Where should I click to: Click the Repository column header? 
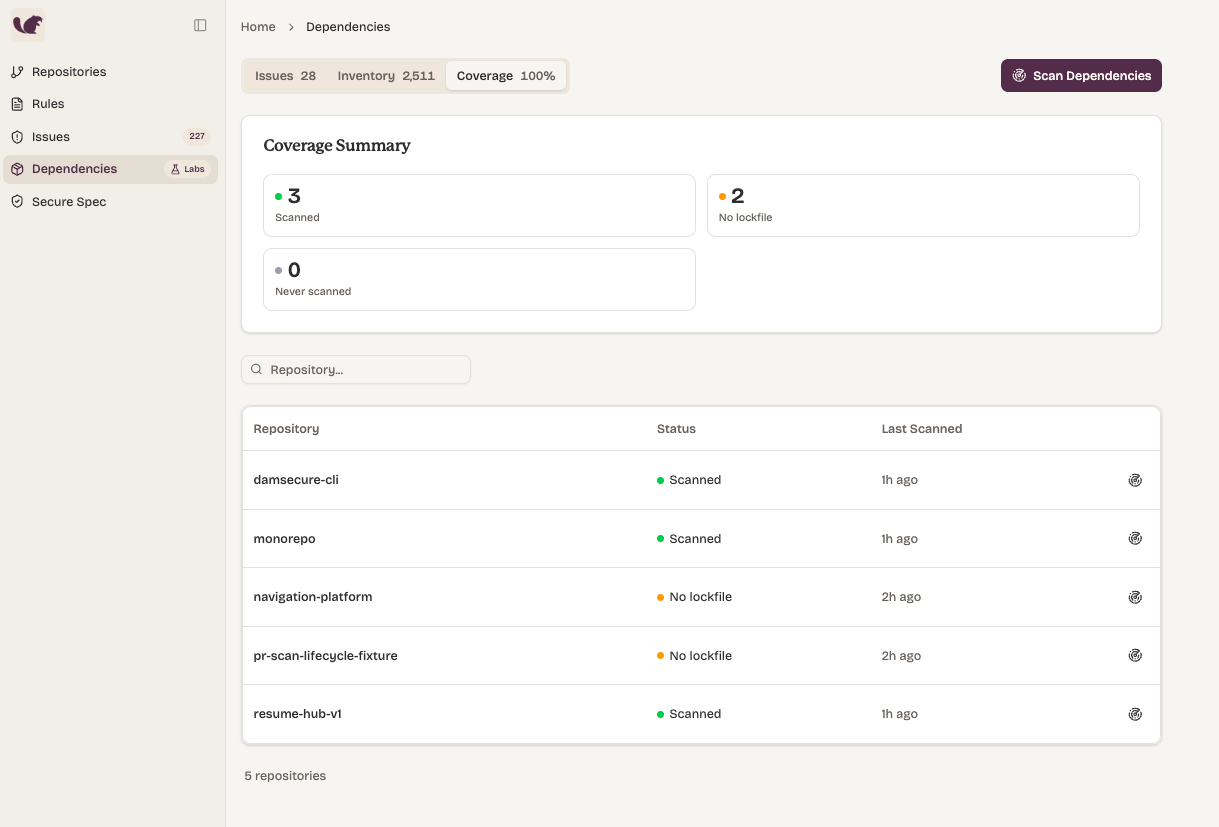tap(286, 429)
